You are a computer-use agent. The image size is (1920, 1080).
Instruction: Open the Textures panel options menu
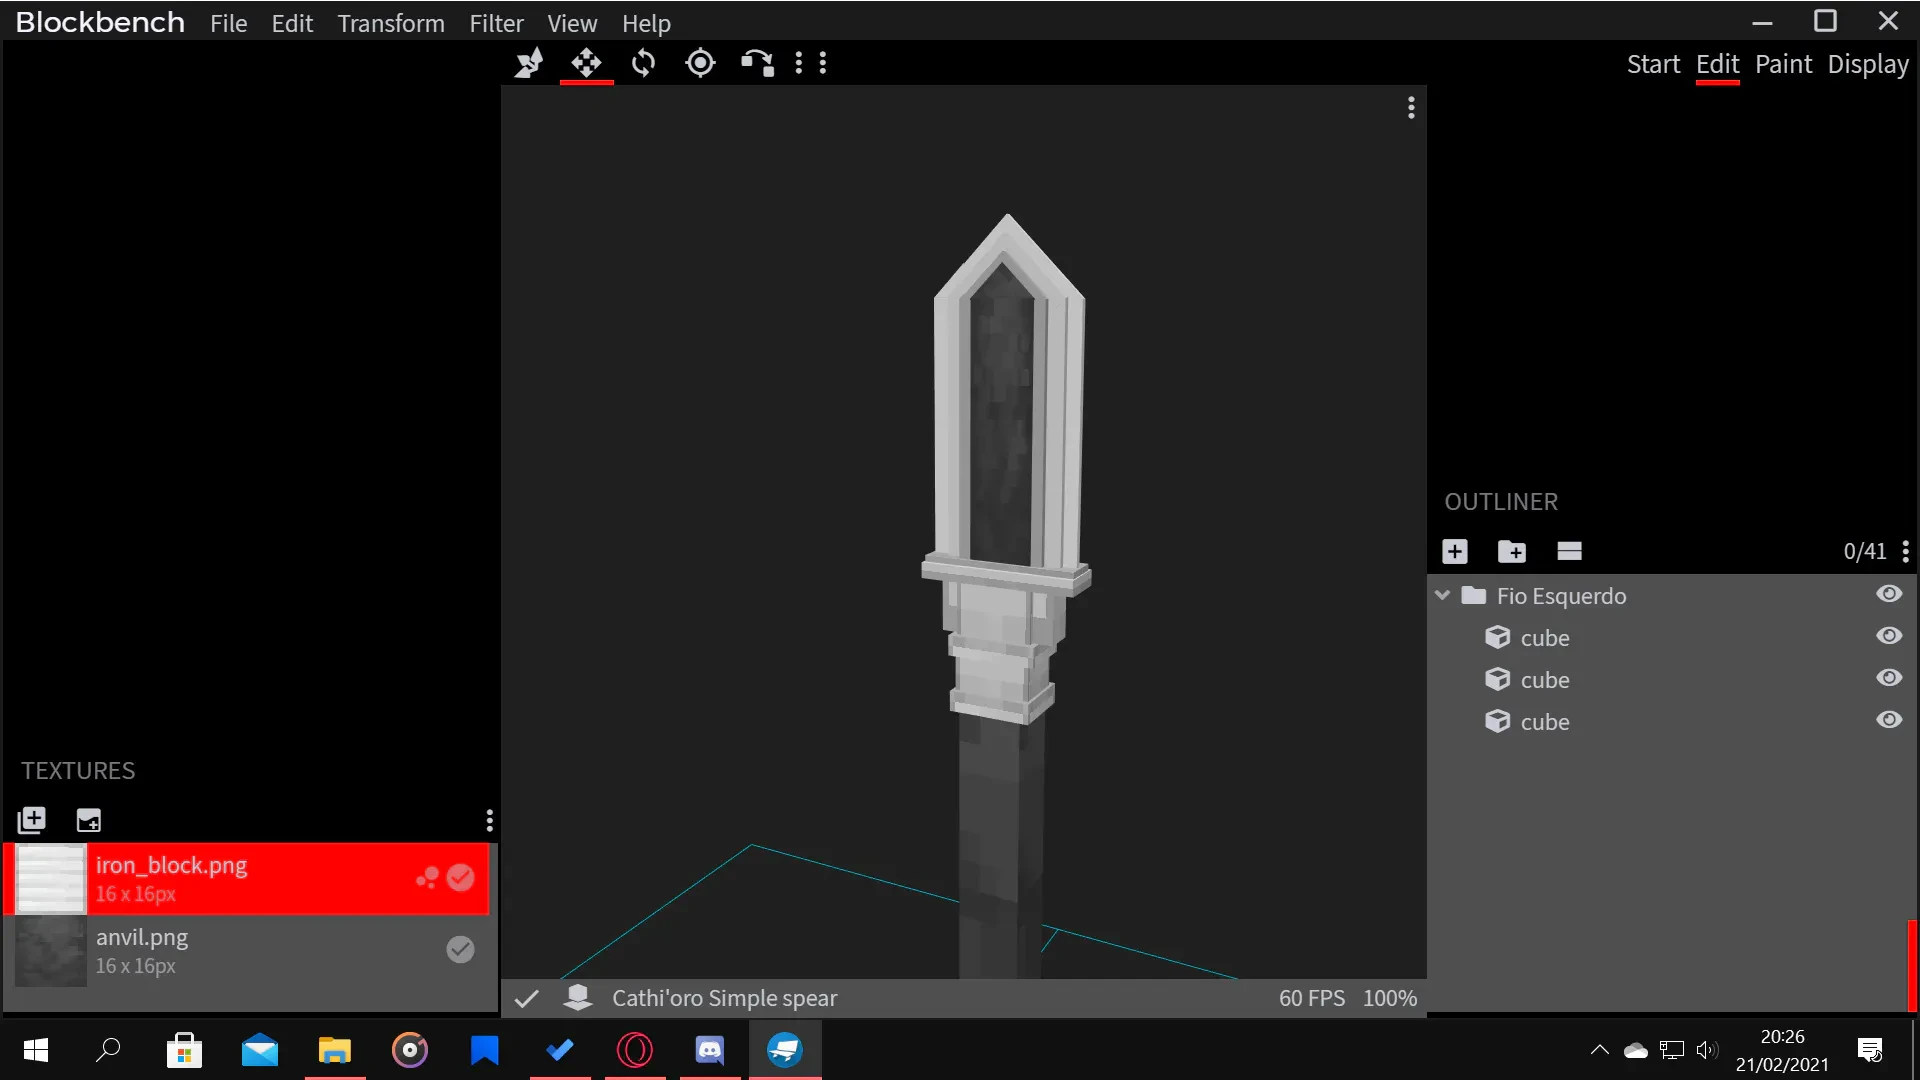489,820
